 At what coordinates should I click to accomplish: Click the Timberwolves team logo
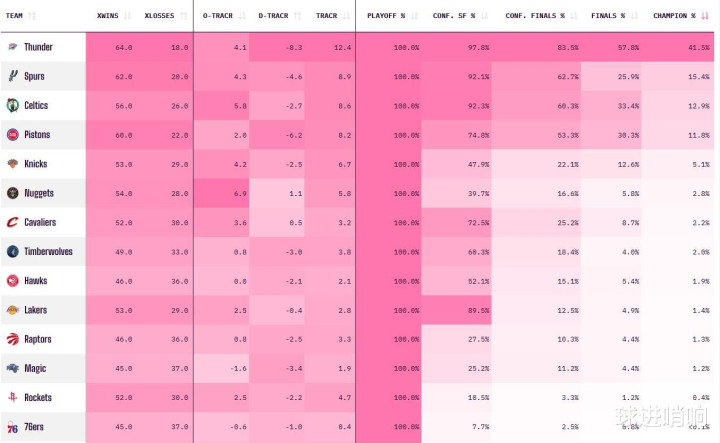click(12, 252)
